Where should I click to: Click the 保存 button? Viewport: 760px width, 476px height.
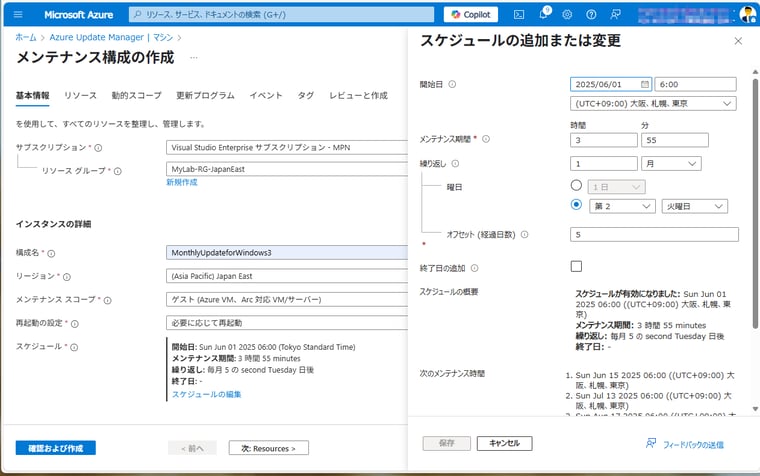(446, 443)
